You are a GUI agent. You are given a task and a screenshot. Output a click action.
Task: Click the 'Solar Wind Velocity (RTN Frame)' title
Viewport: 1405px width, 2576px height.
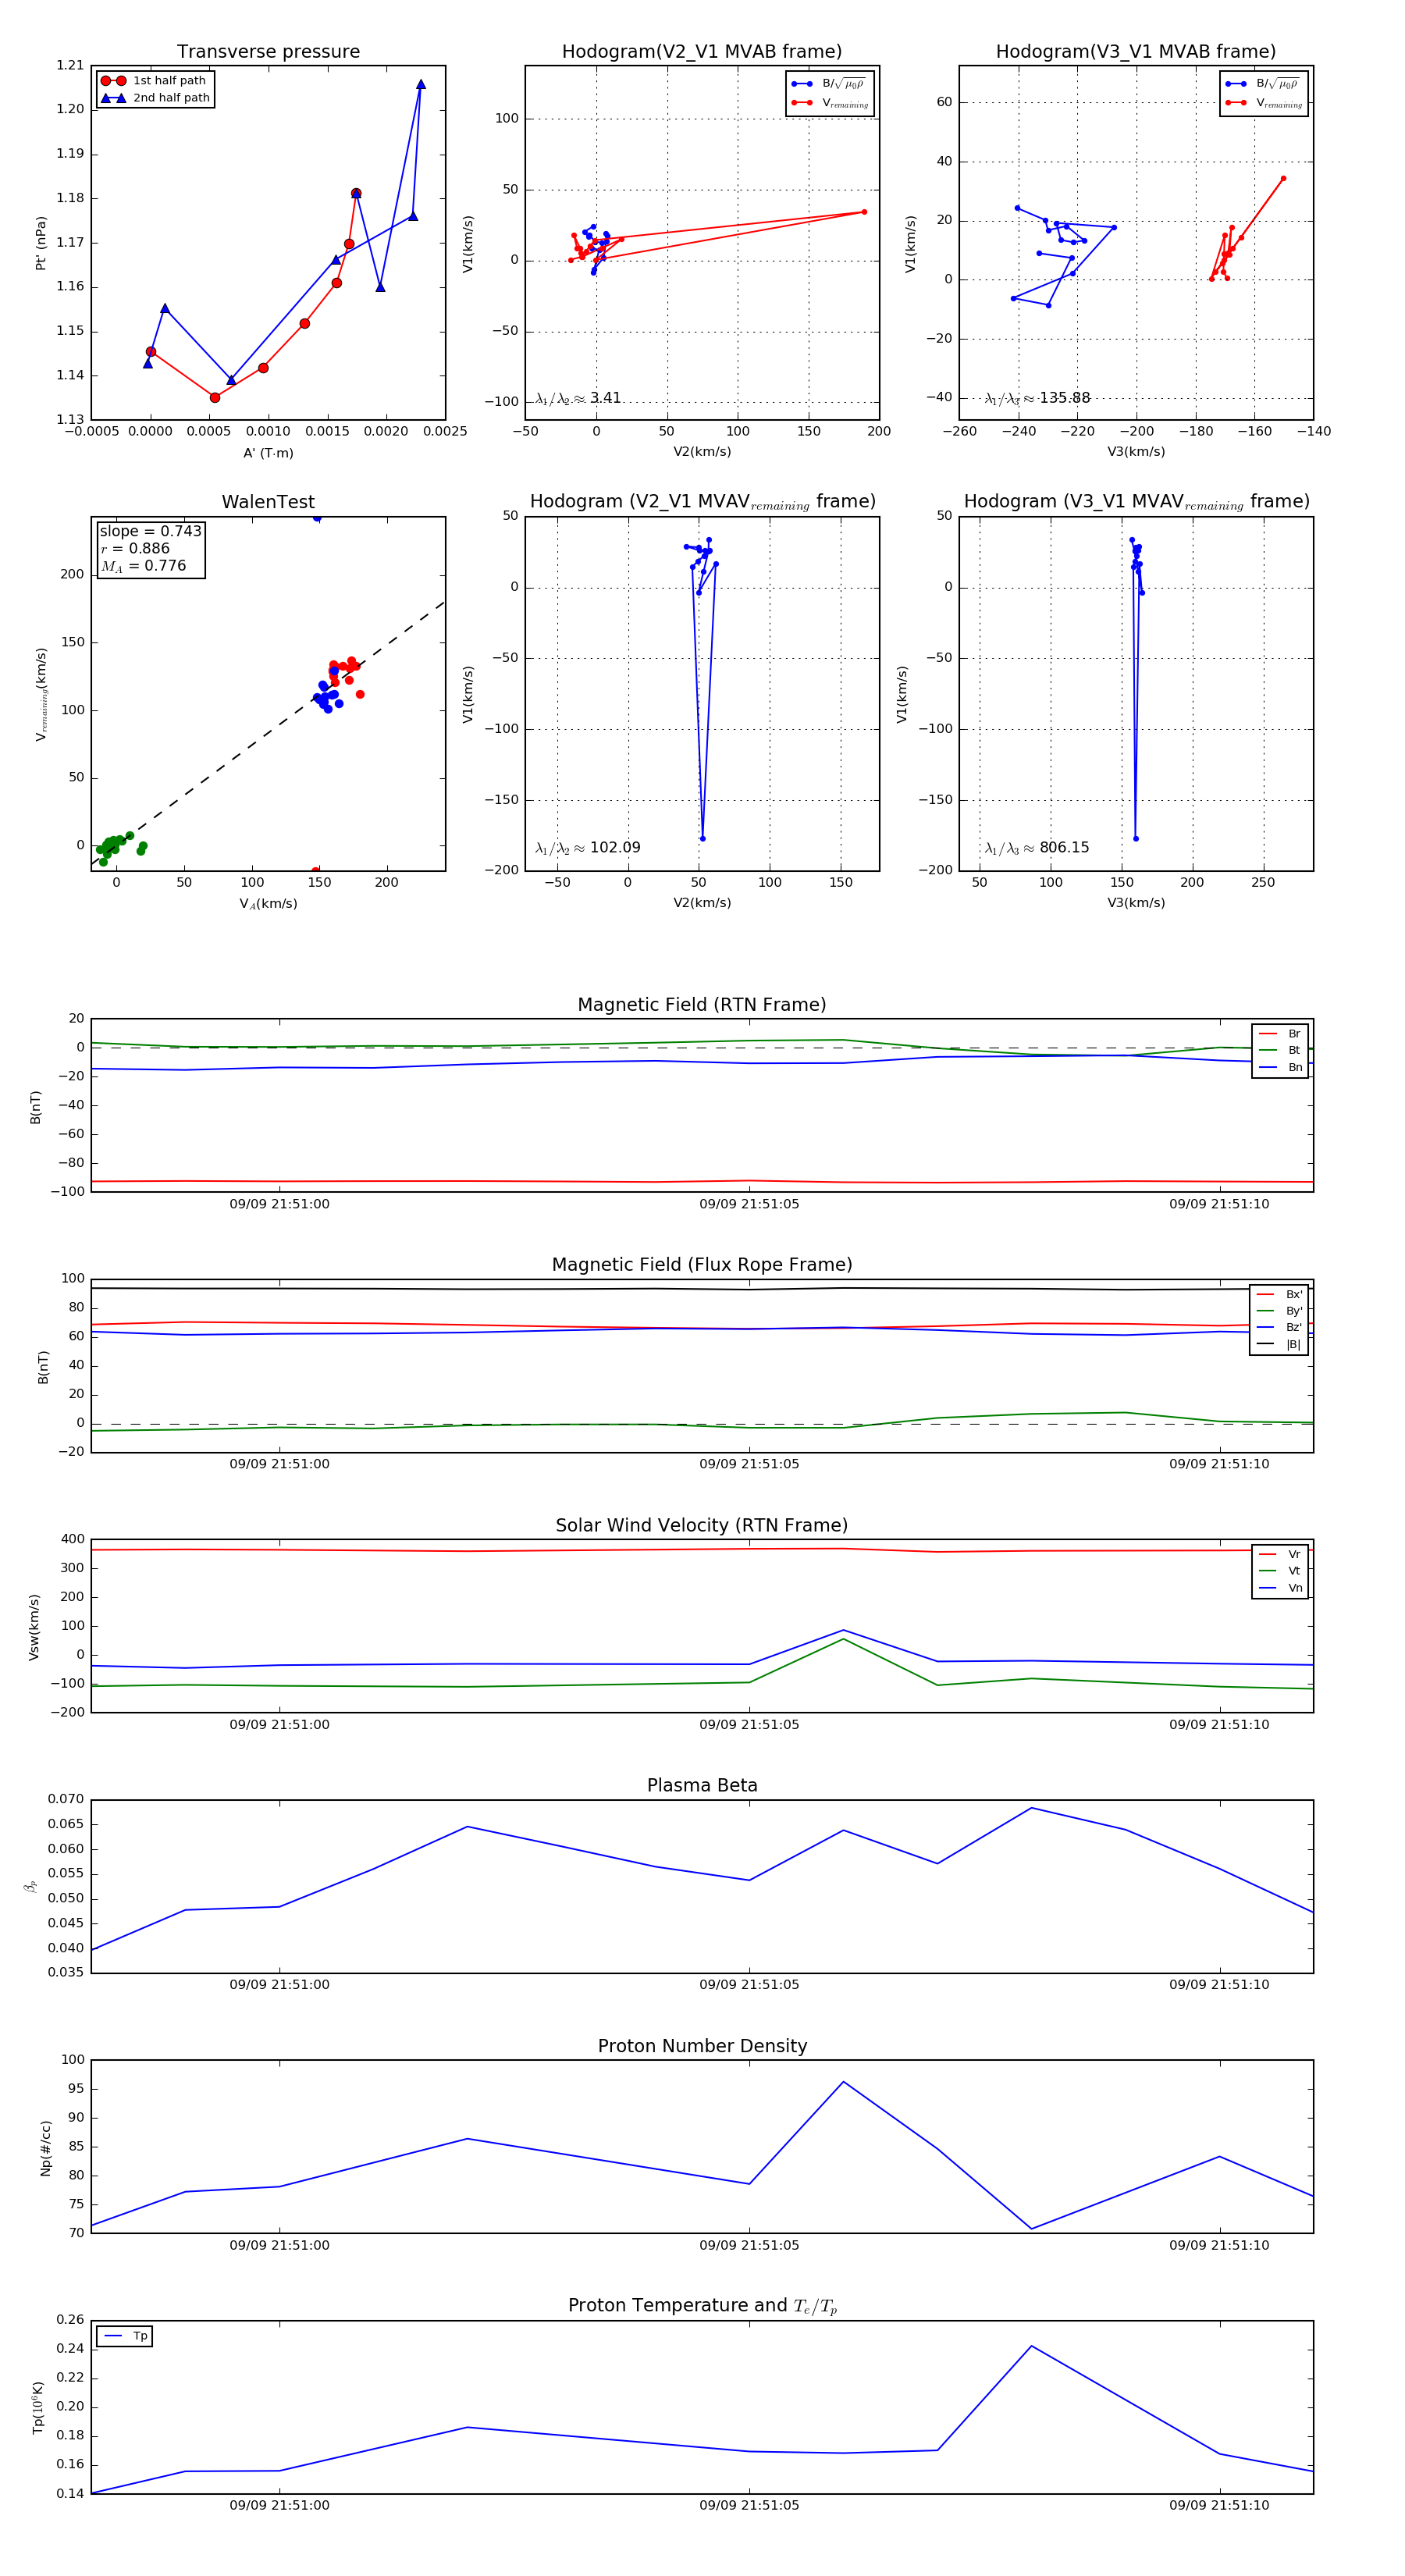tap(702, 1526)
